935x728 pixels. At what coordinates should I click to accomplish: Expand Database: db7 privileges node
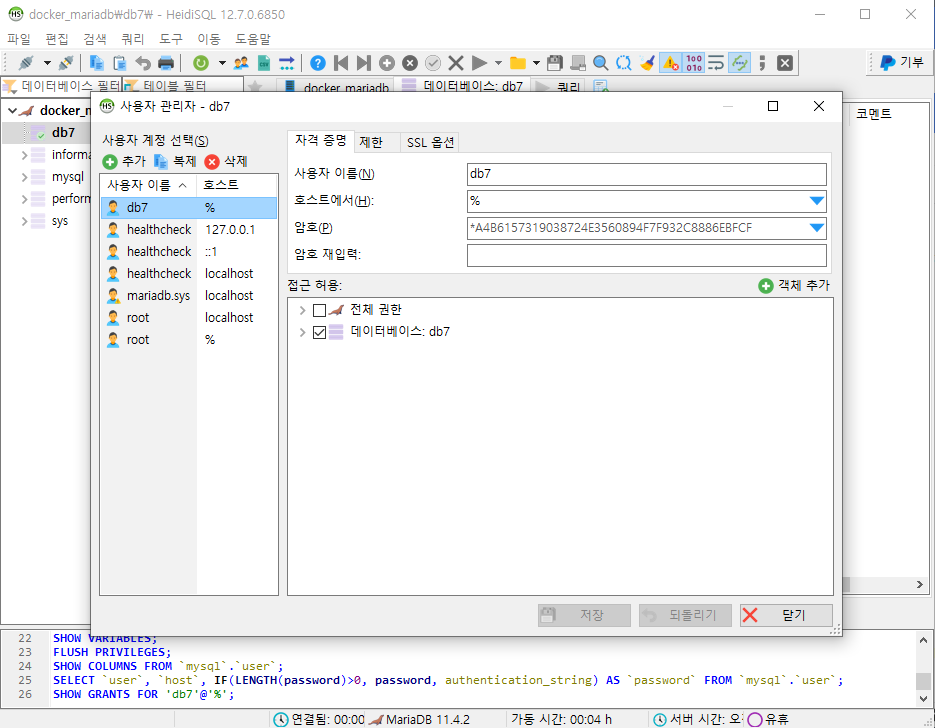(302, 332)
